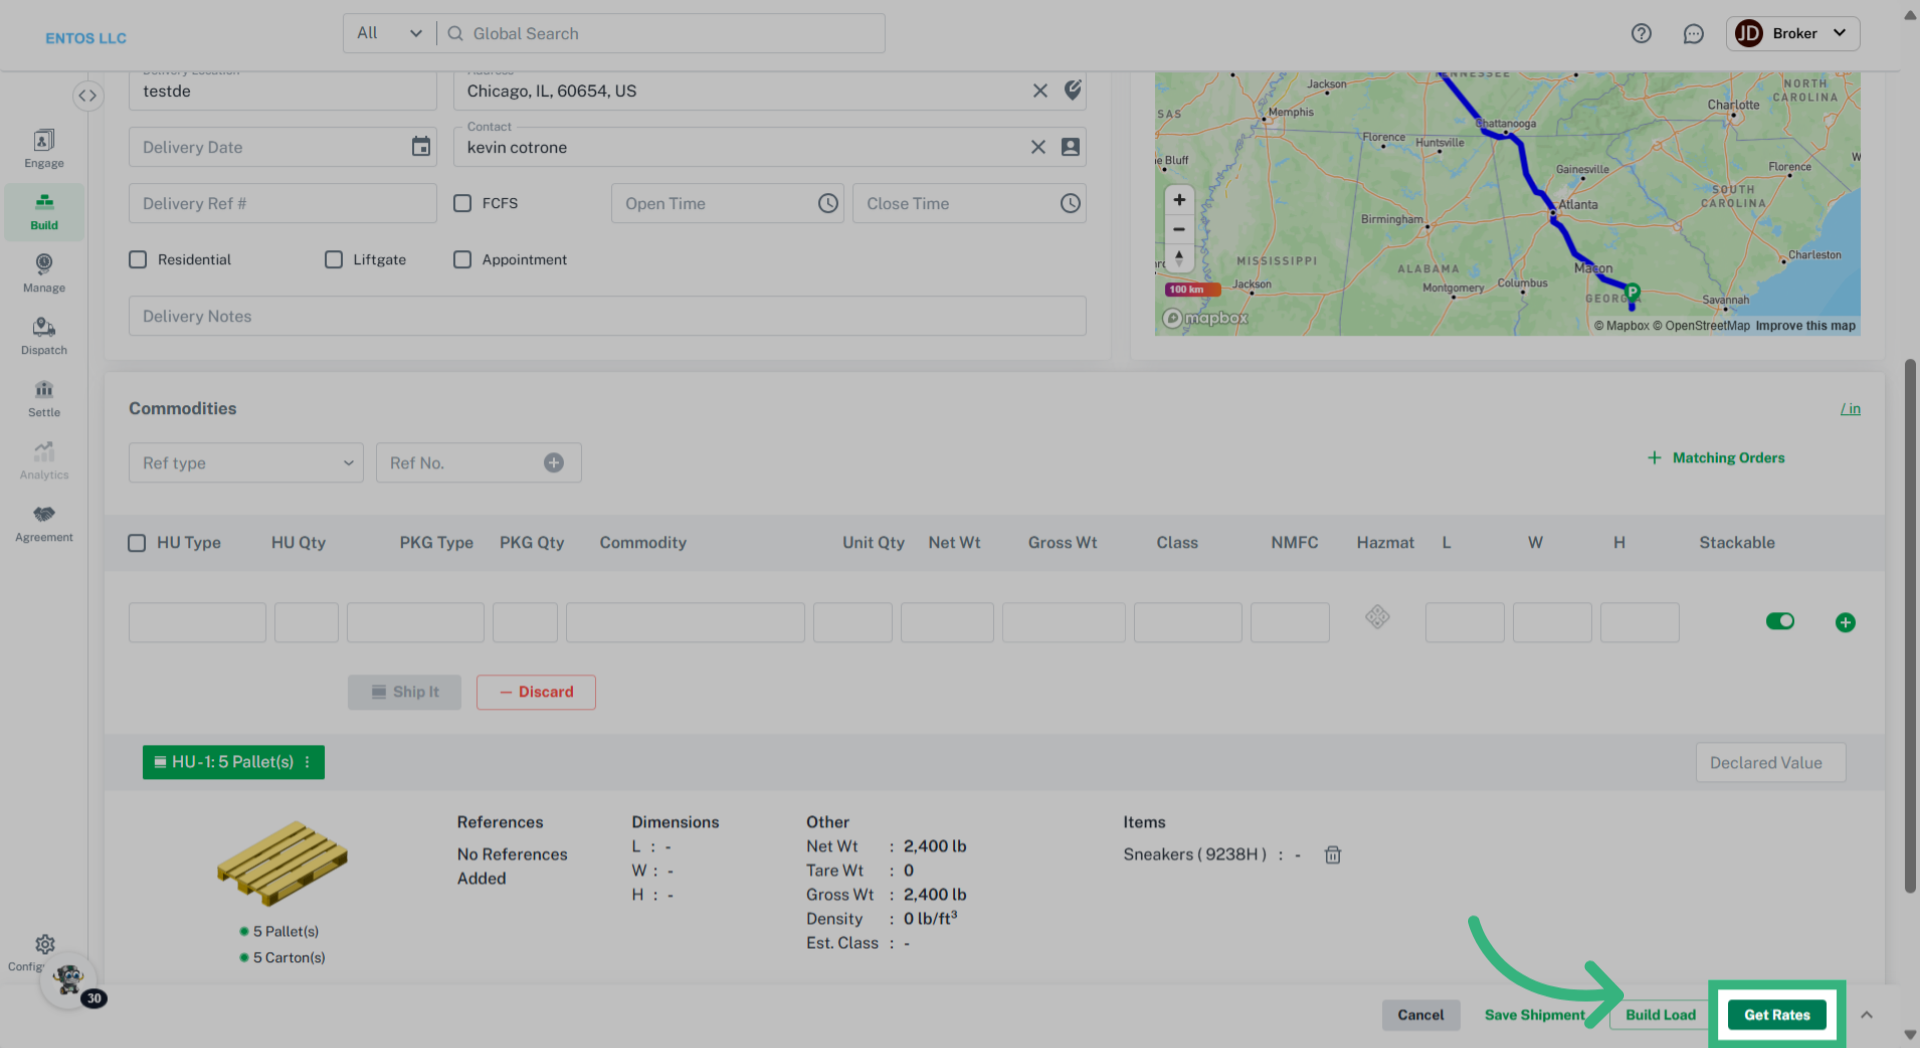
Task: Click the Discard button
Action: pyautogui.click(x=536, y=692)
